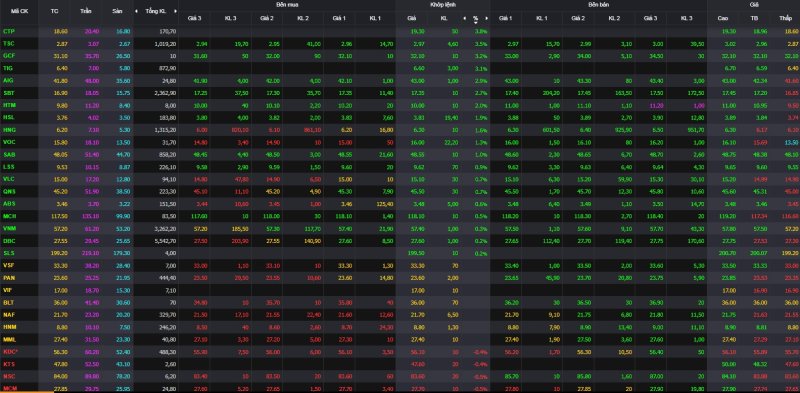Click the left arrow beside Tổng KL
Image resolution: width=800 pixels, height=393 pixels.
[136, 11]
